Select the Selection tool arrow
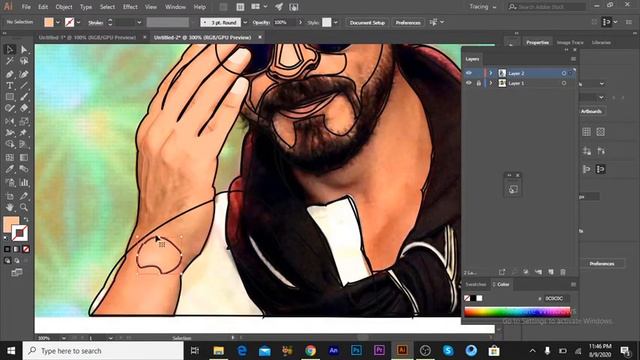This screenshot has height=360, width=640. (10, 49)
